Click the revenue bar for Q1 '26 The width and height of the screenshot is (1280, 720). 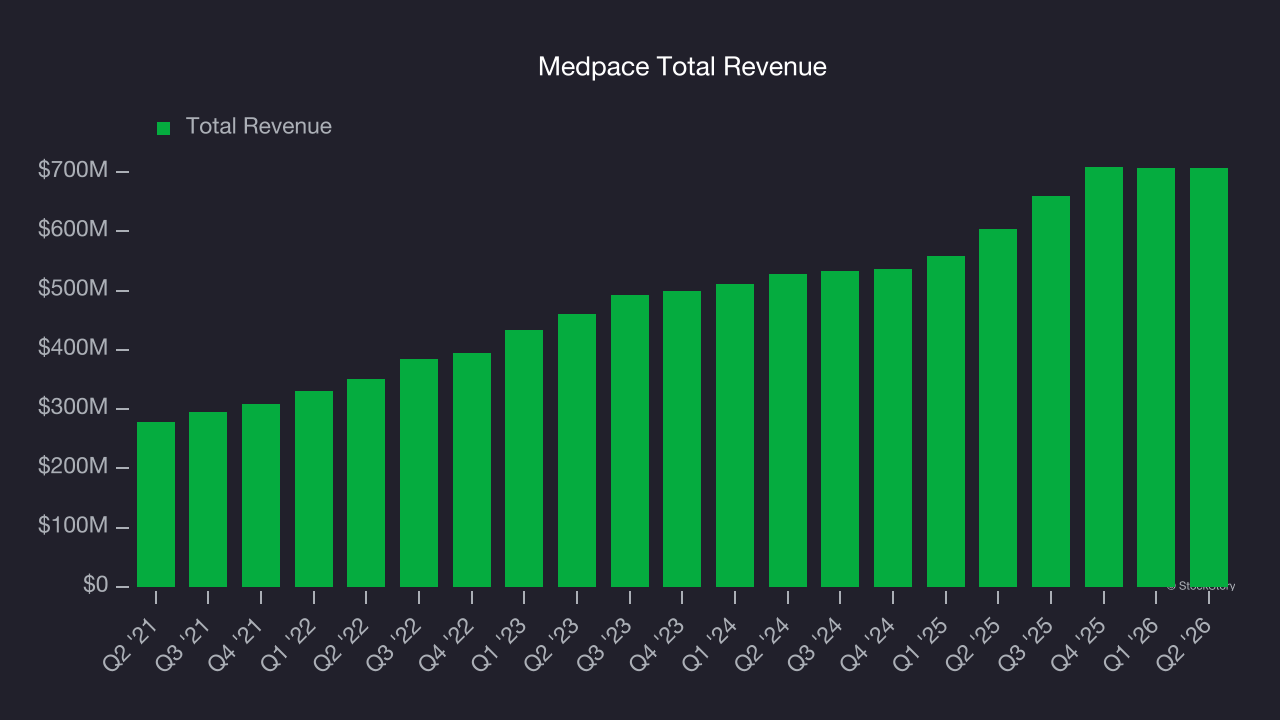coord(1156,377)
